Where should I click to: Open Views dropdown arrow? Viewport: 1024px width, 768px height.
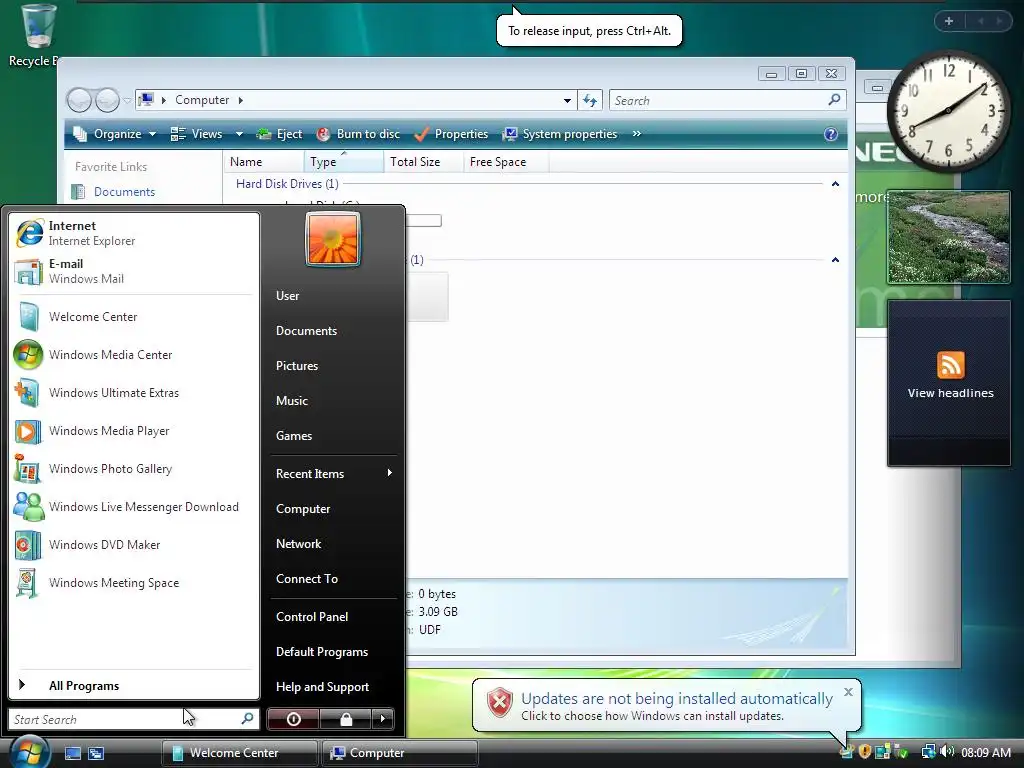pos(239,134)
